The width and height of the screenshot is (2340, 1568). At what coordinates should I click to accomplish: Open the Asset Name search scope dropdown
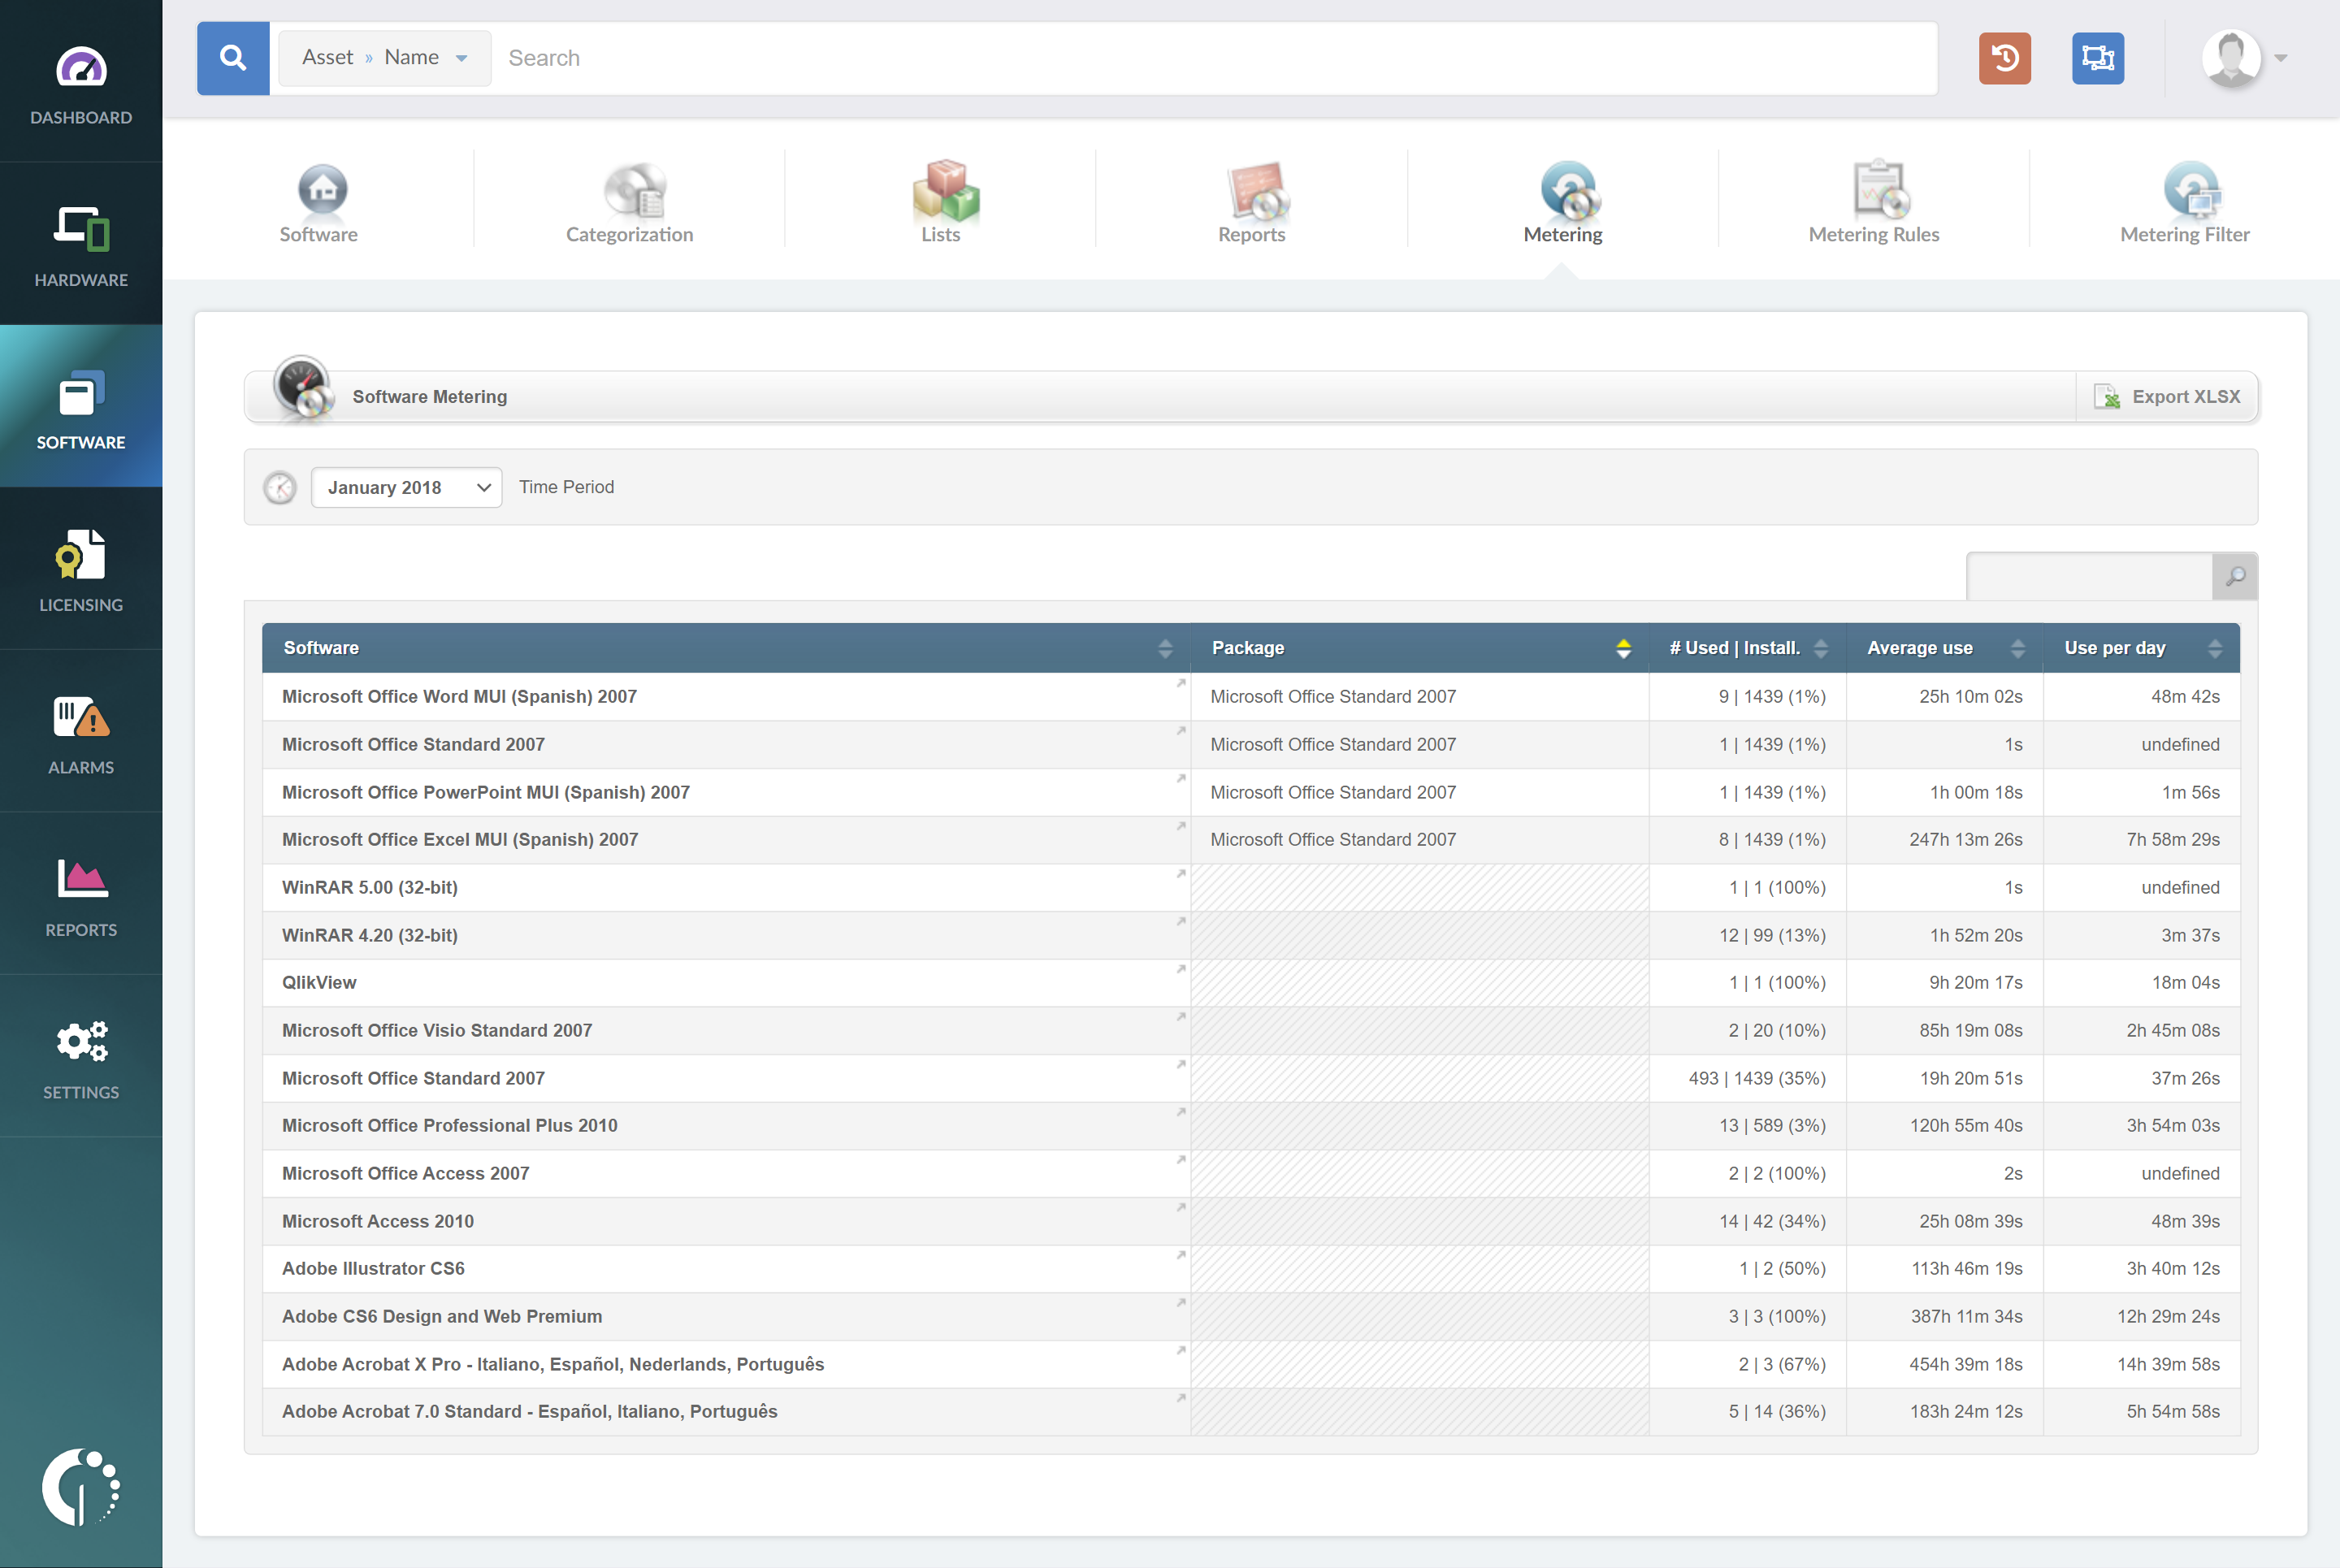tap(384, 58)
